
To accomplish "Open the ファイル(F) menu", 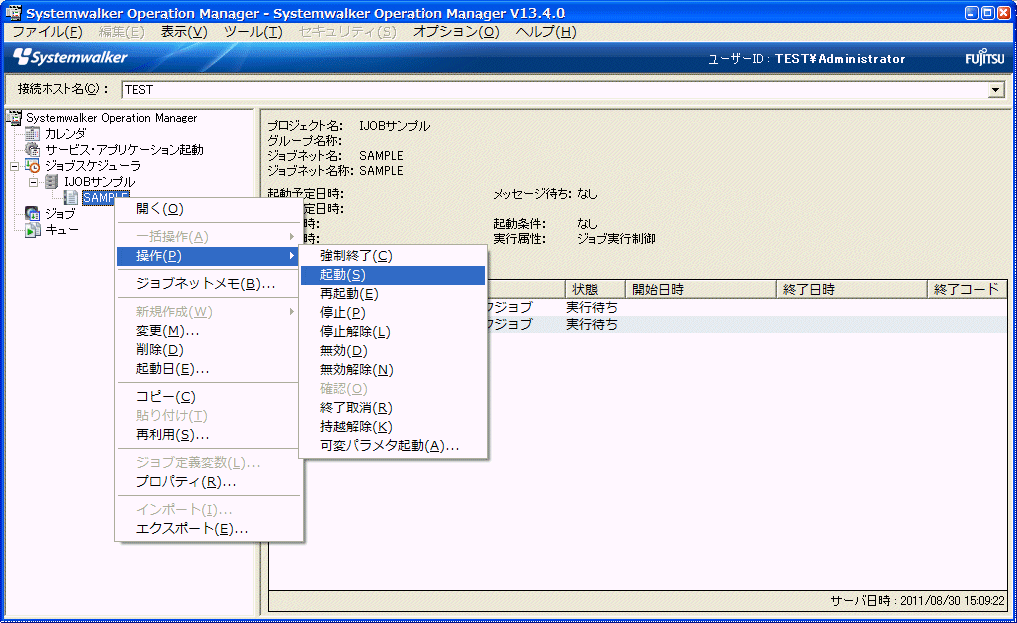I will (47, 32).
